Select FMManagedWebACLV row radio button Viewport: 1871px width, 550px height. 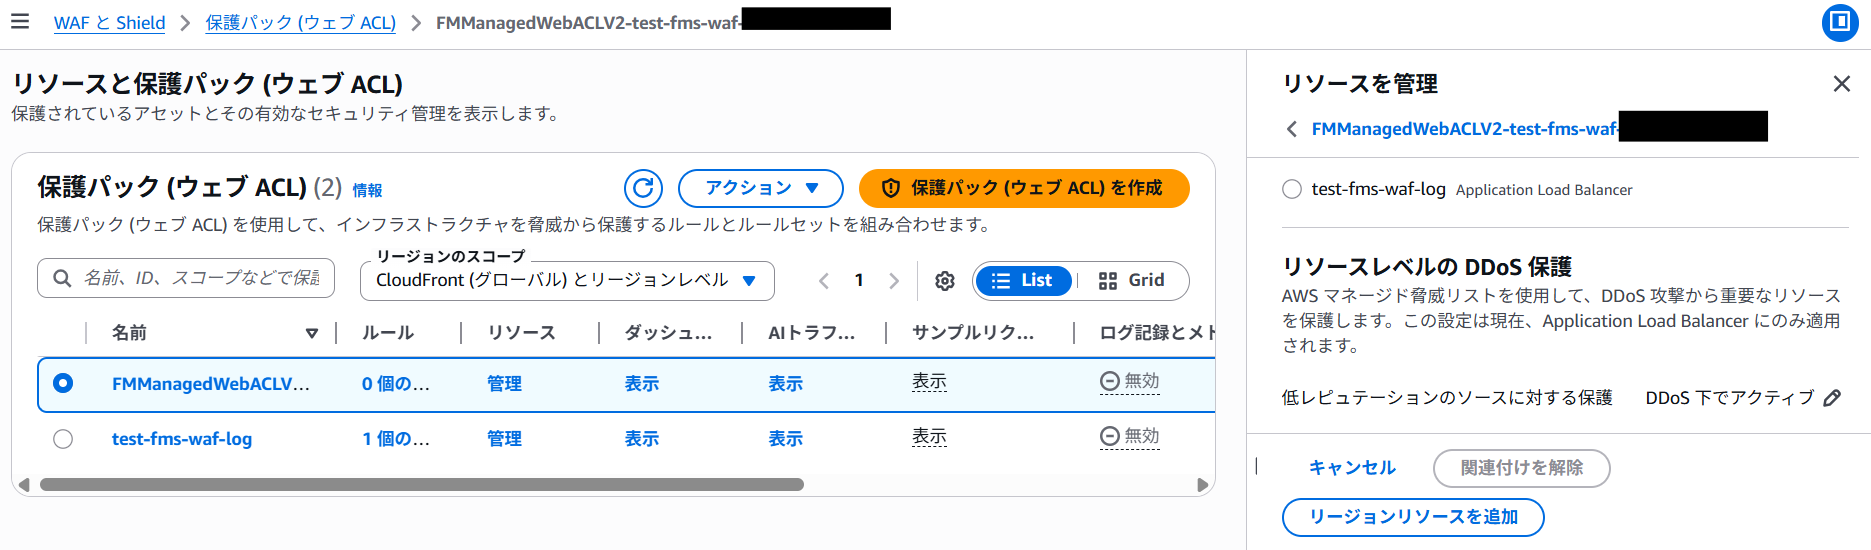point(63,384)
